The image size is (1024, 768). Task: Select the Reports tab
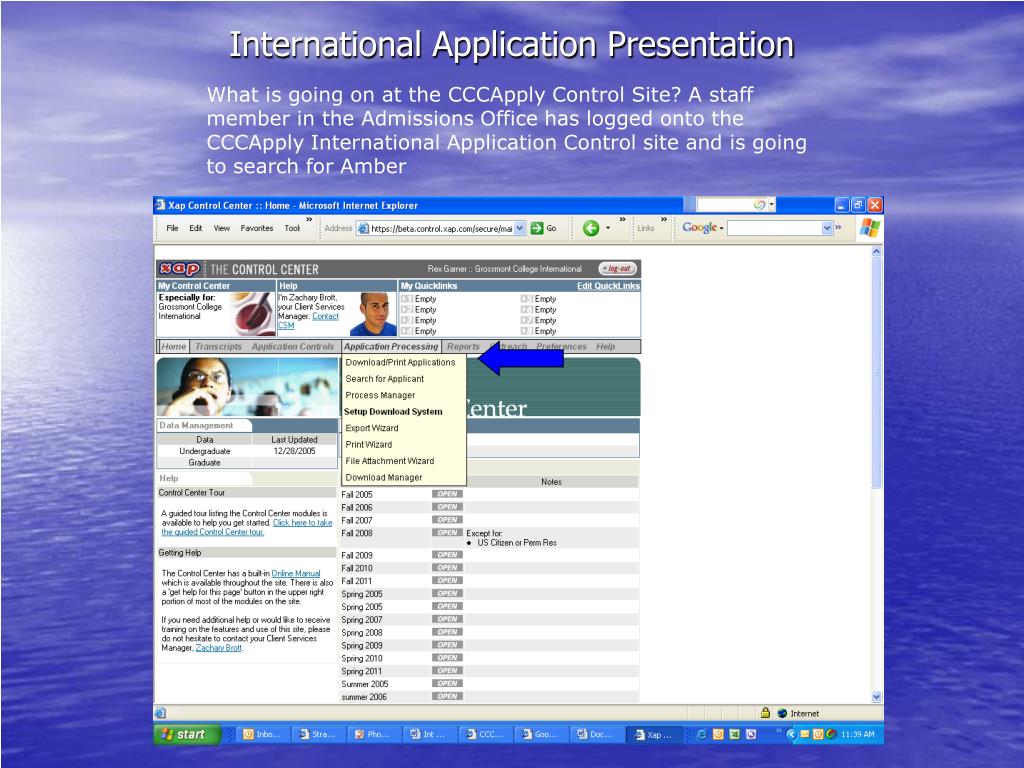(x=463, y=346)
